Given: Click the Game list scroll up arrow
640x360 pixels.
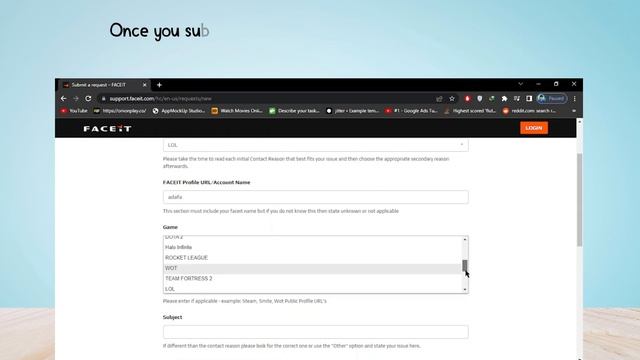Looking at the screenshot, I should [x=465, y=240].
